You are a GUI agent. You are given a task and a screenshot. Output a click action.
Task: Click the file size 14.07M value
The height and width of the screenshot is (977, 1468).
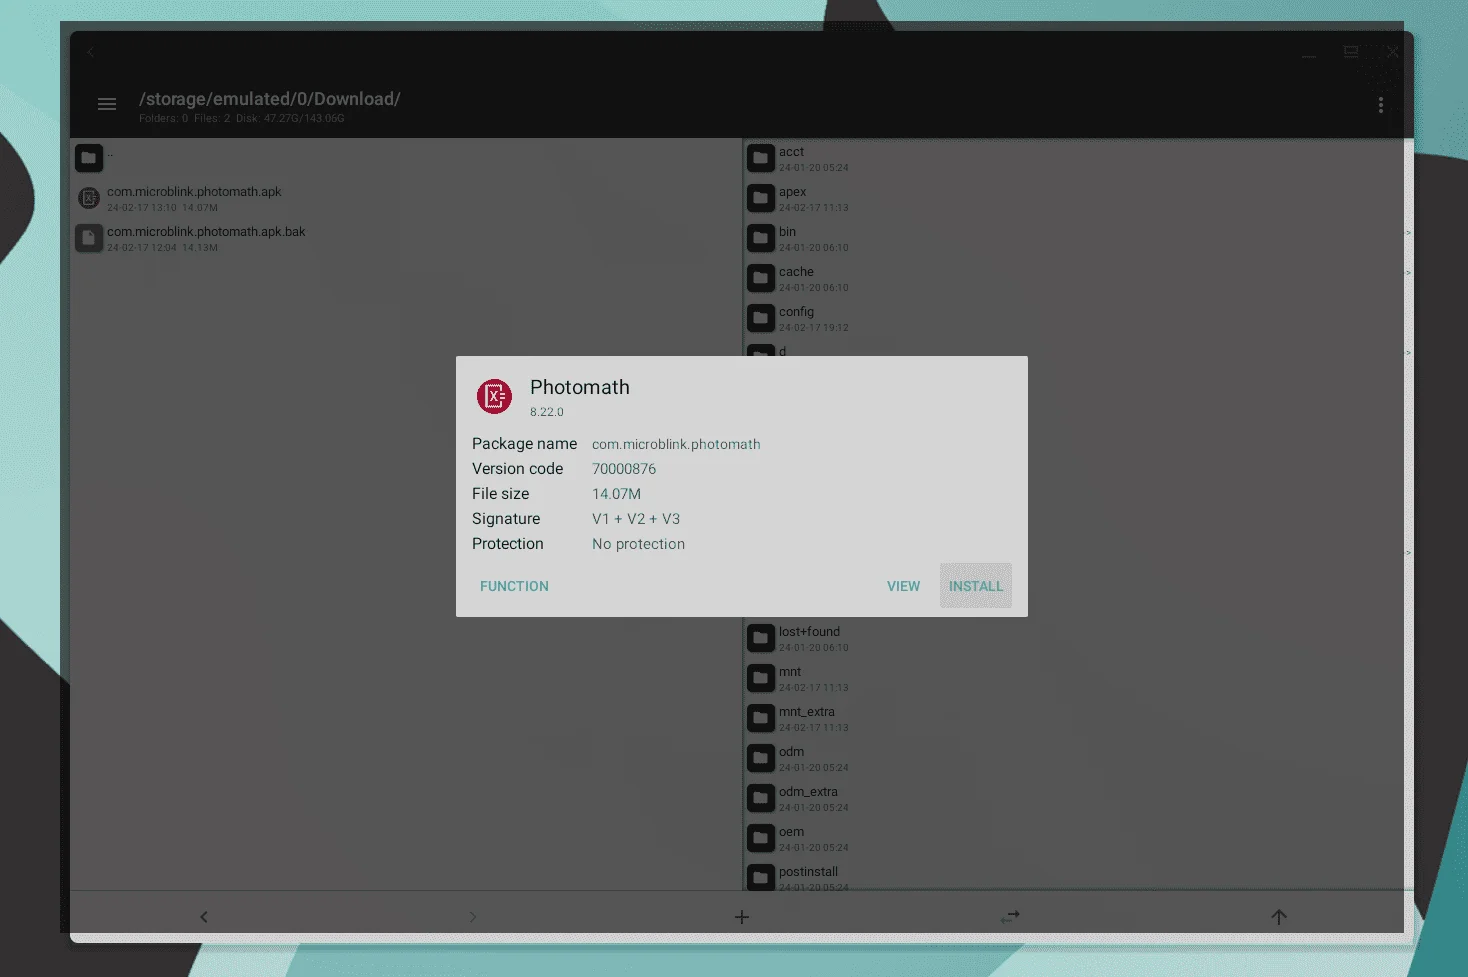click(616, 494)
